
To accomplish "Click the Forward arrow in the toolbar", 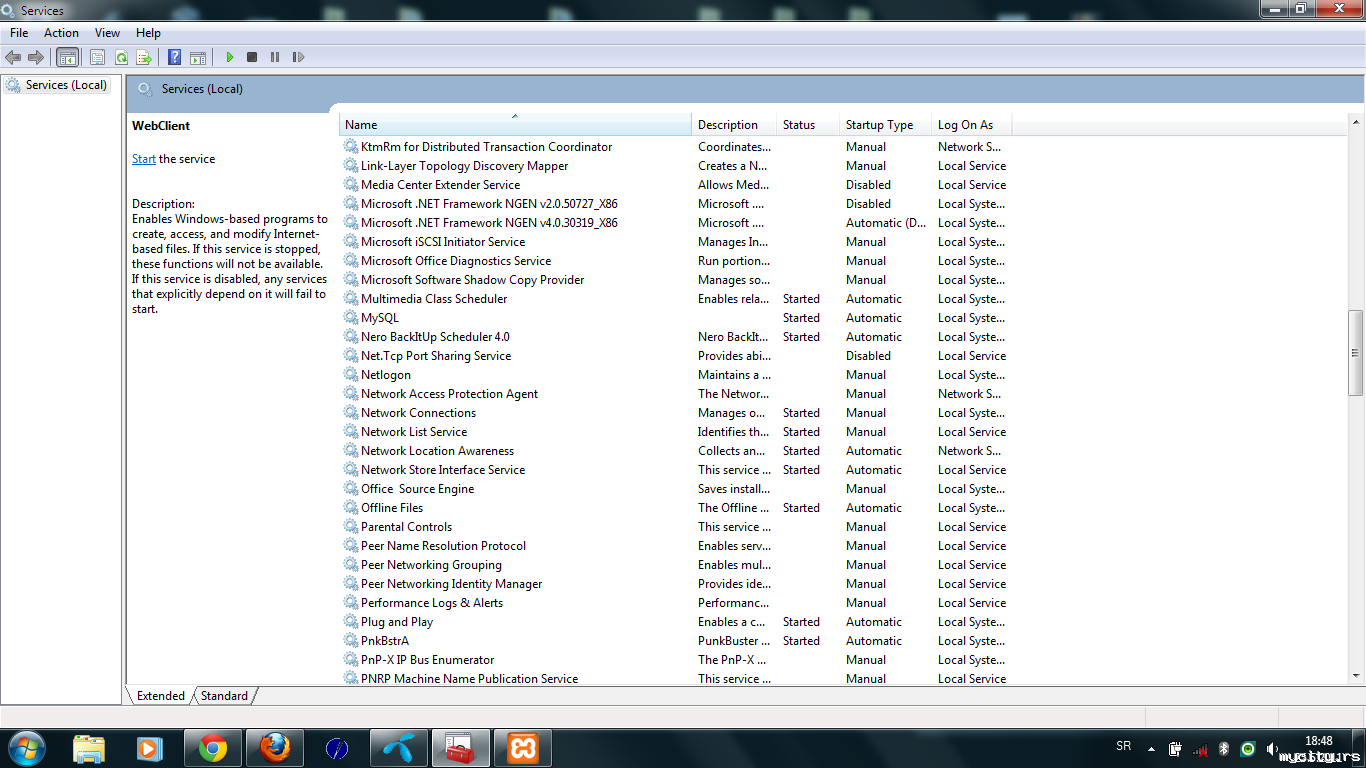I will point(36,57).
